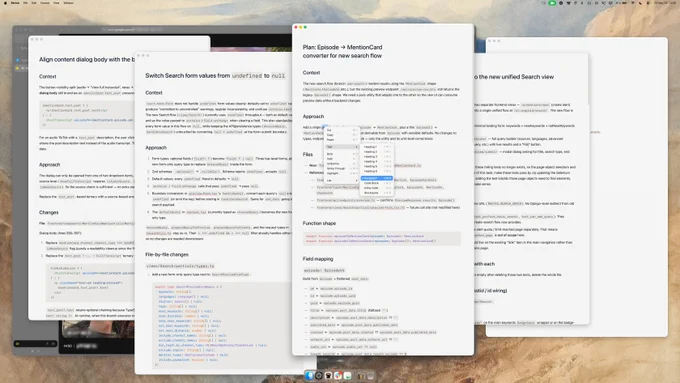
Task: Open the Window menu in the menu bar
Action: click(69, 3)
